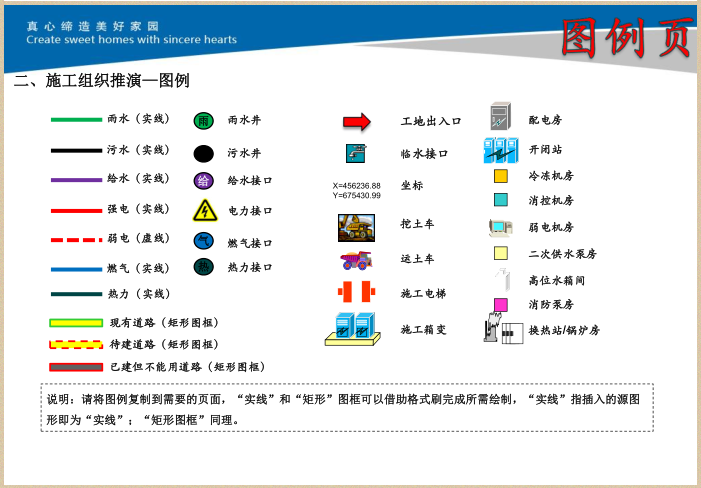Click the green rainwater well icon
701x488 pixels.
[x=203, y=121]
